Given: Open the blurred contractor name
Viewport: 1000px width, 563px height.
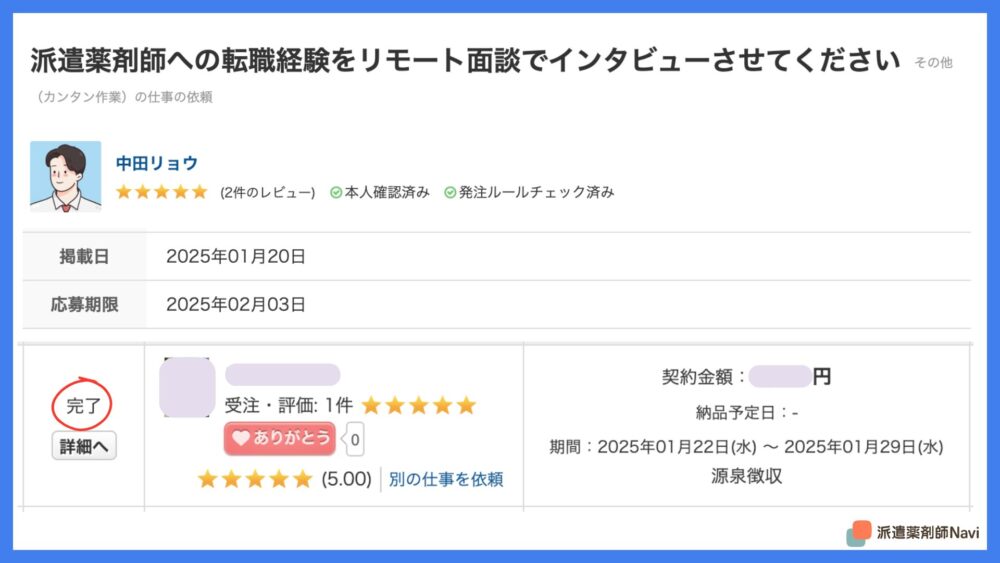Looking at the screenshot, I should pos(283,374).
